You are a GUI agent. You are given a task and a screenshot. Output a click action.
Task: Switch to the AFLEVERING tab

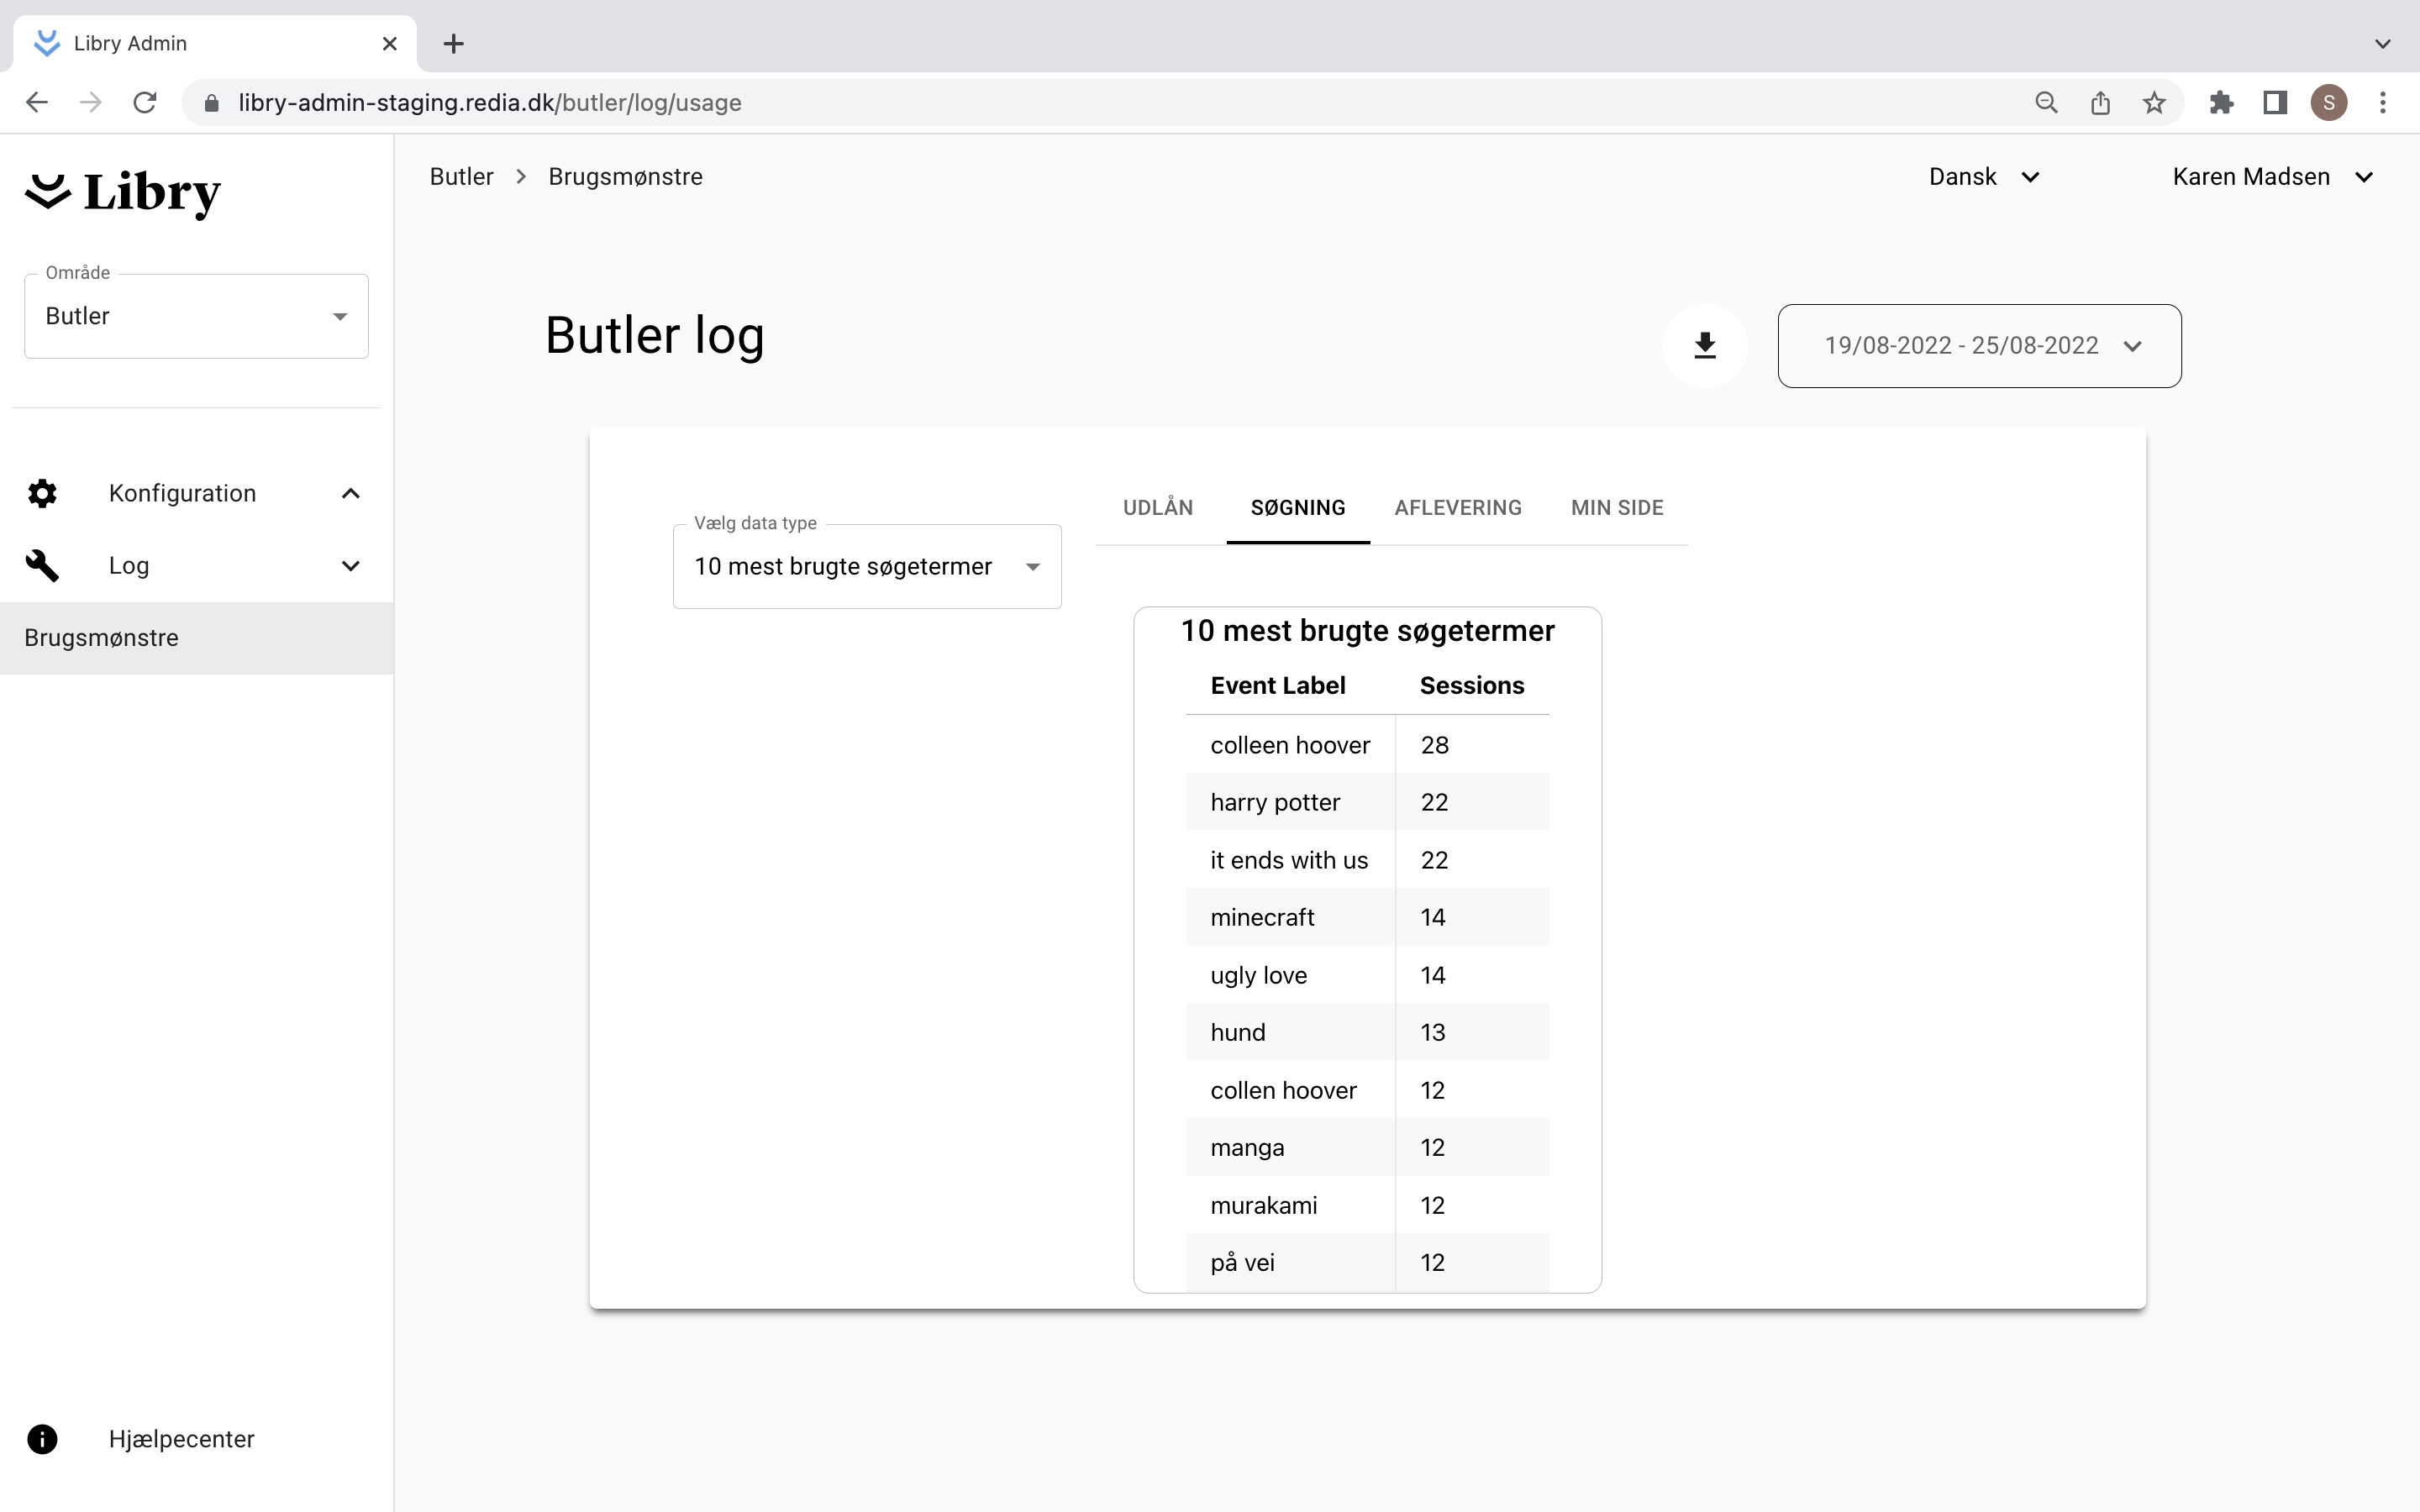tap(1457, 508)
